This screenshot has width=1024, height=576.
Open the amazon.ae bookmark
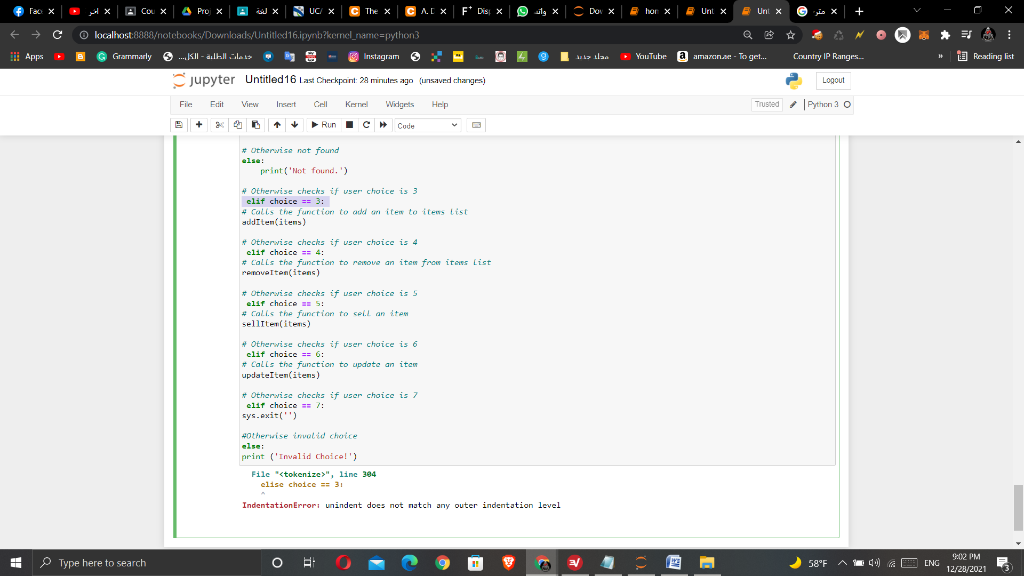[x=722, y=56]
